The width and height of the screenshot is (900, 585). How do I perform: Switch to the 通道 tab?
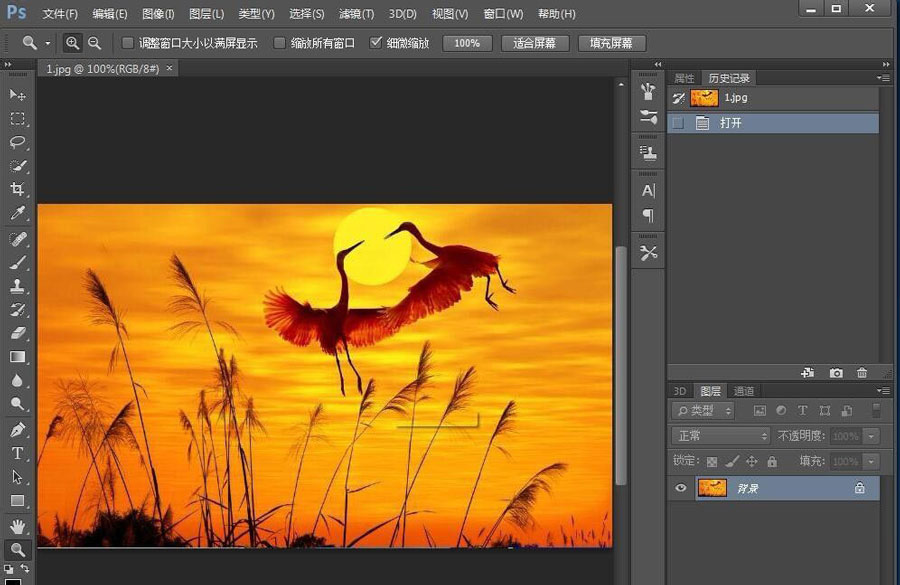pos(745,390)
